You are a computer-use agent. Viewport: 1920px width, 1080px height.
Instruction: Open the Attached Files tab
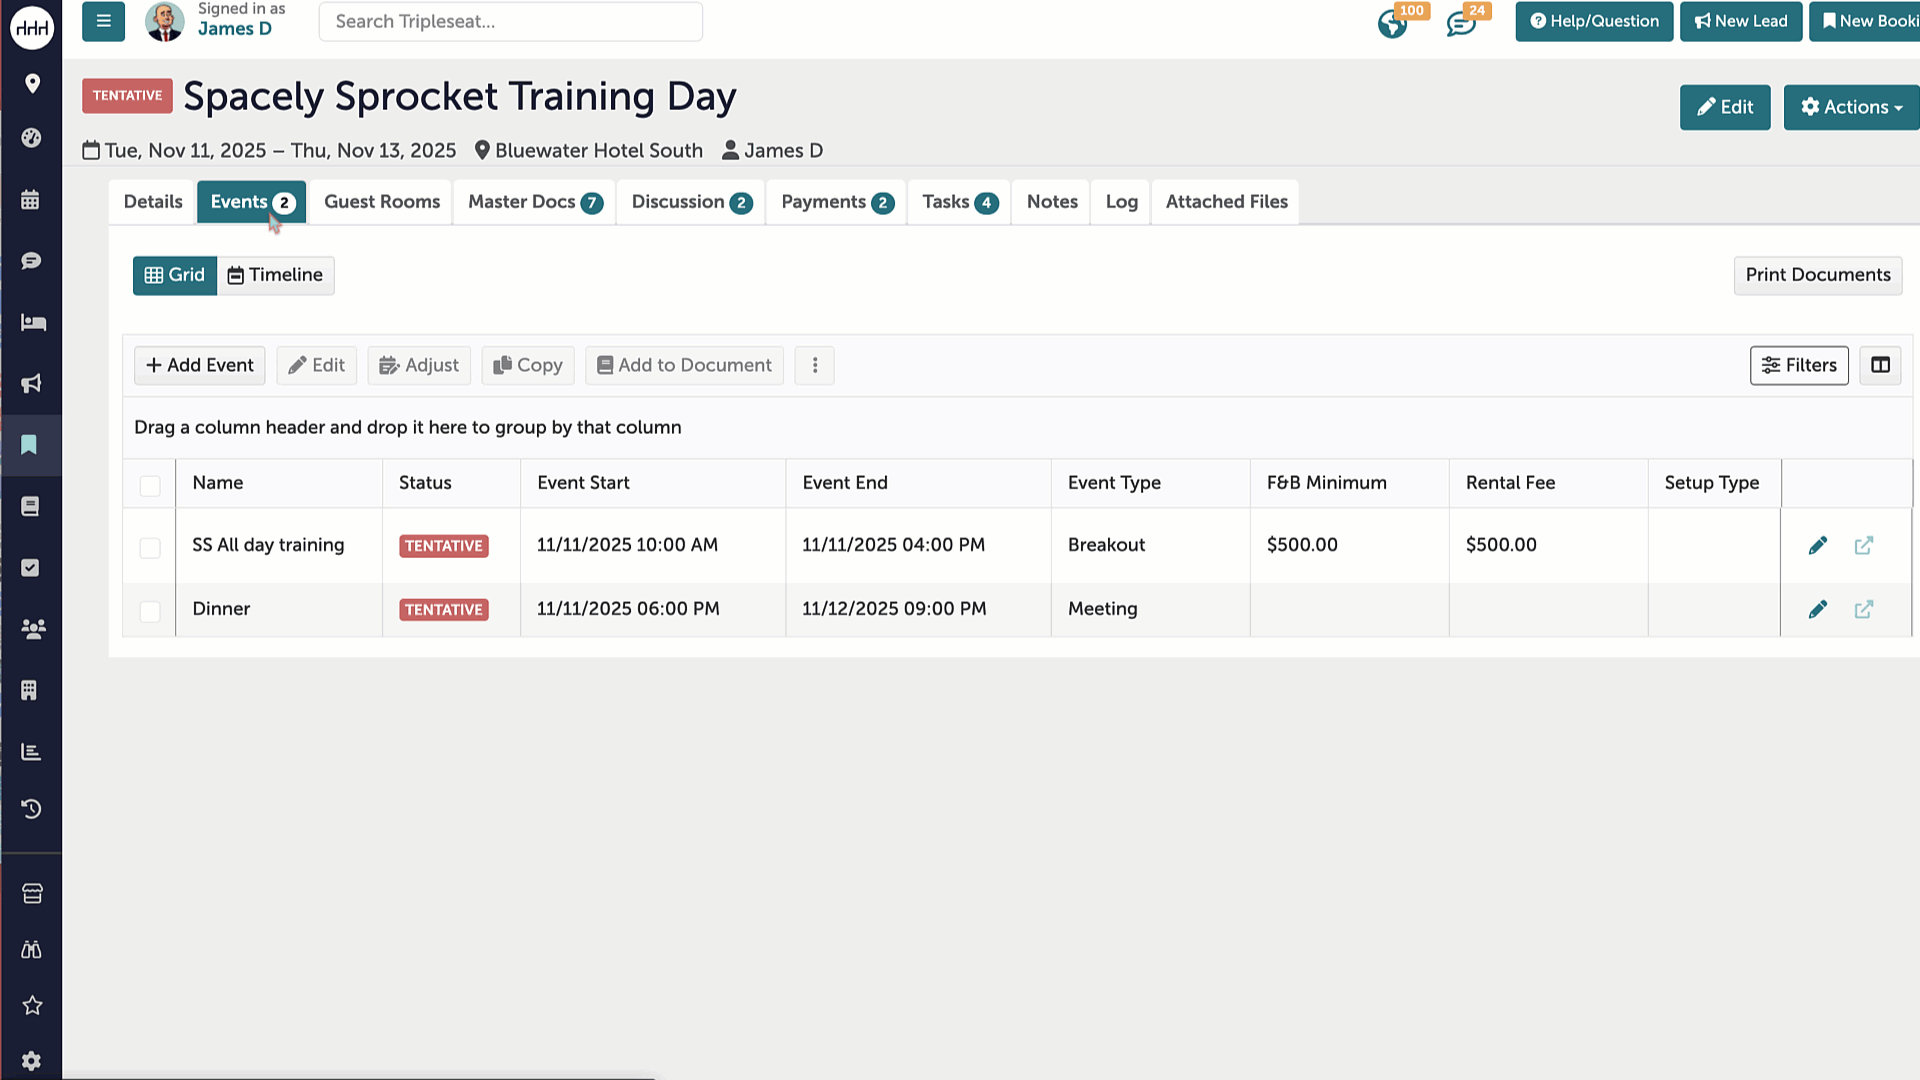point(1226,202)
